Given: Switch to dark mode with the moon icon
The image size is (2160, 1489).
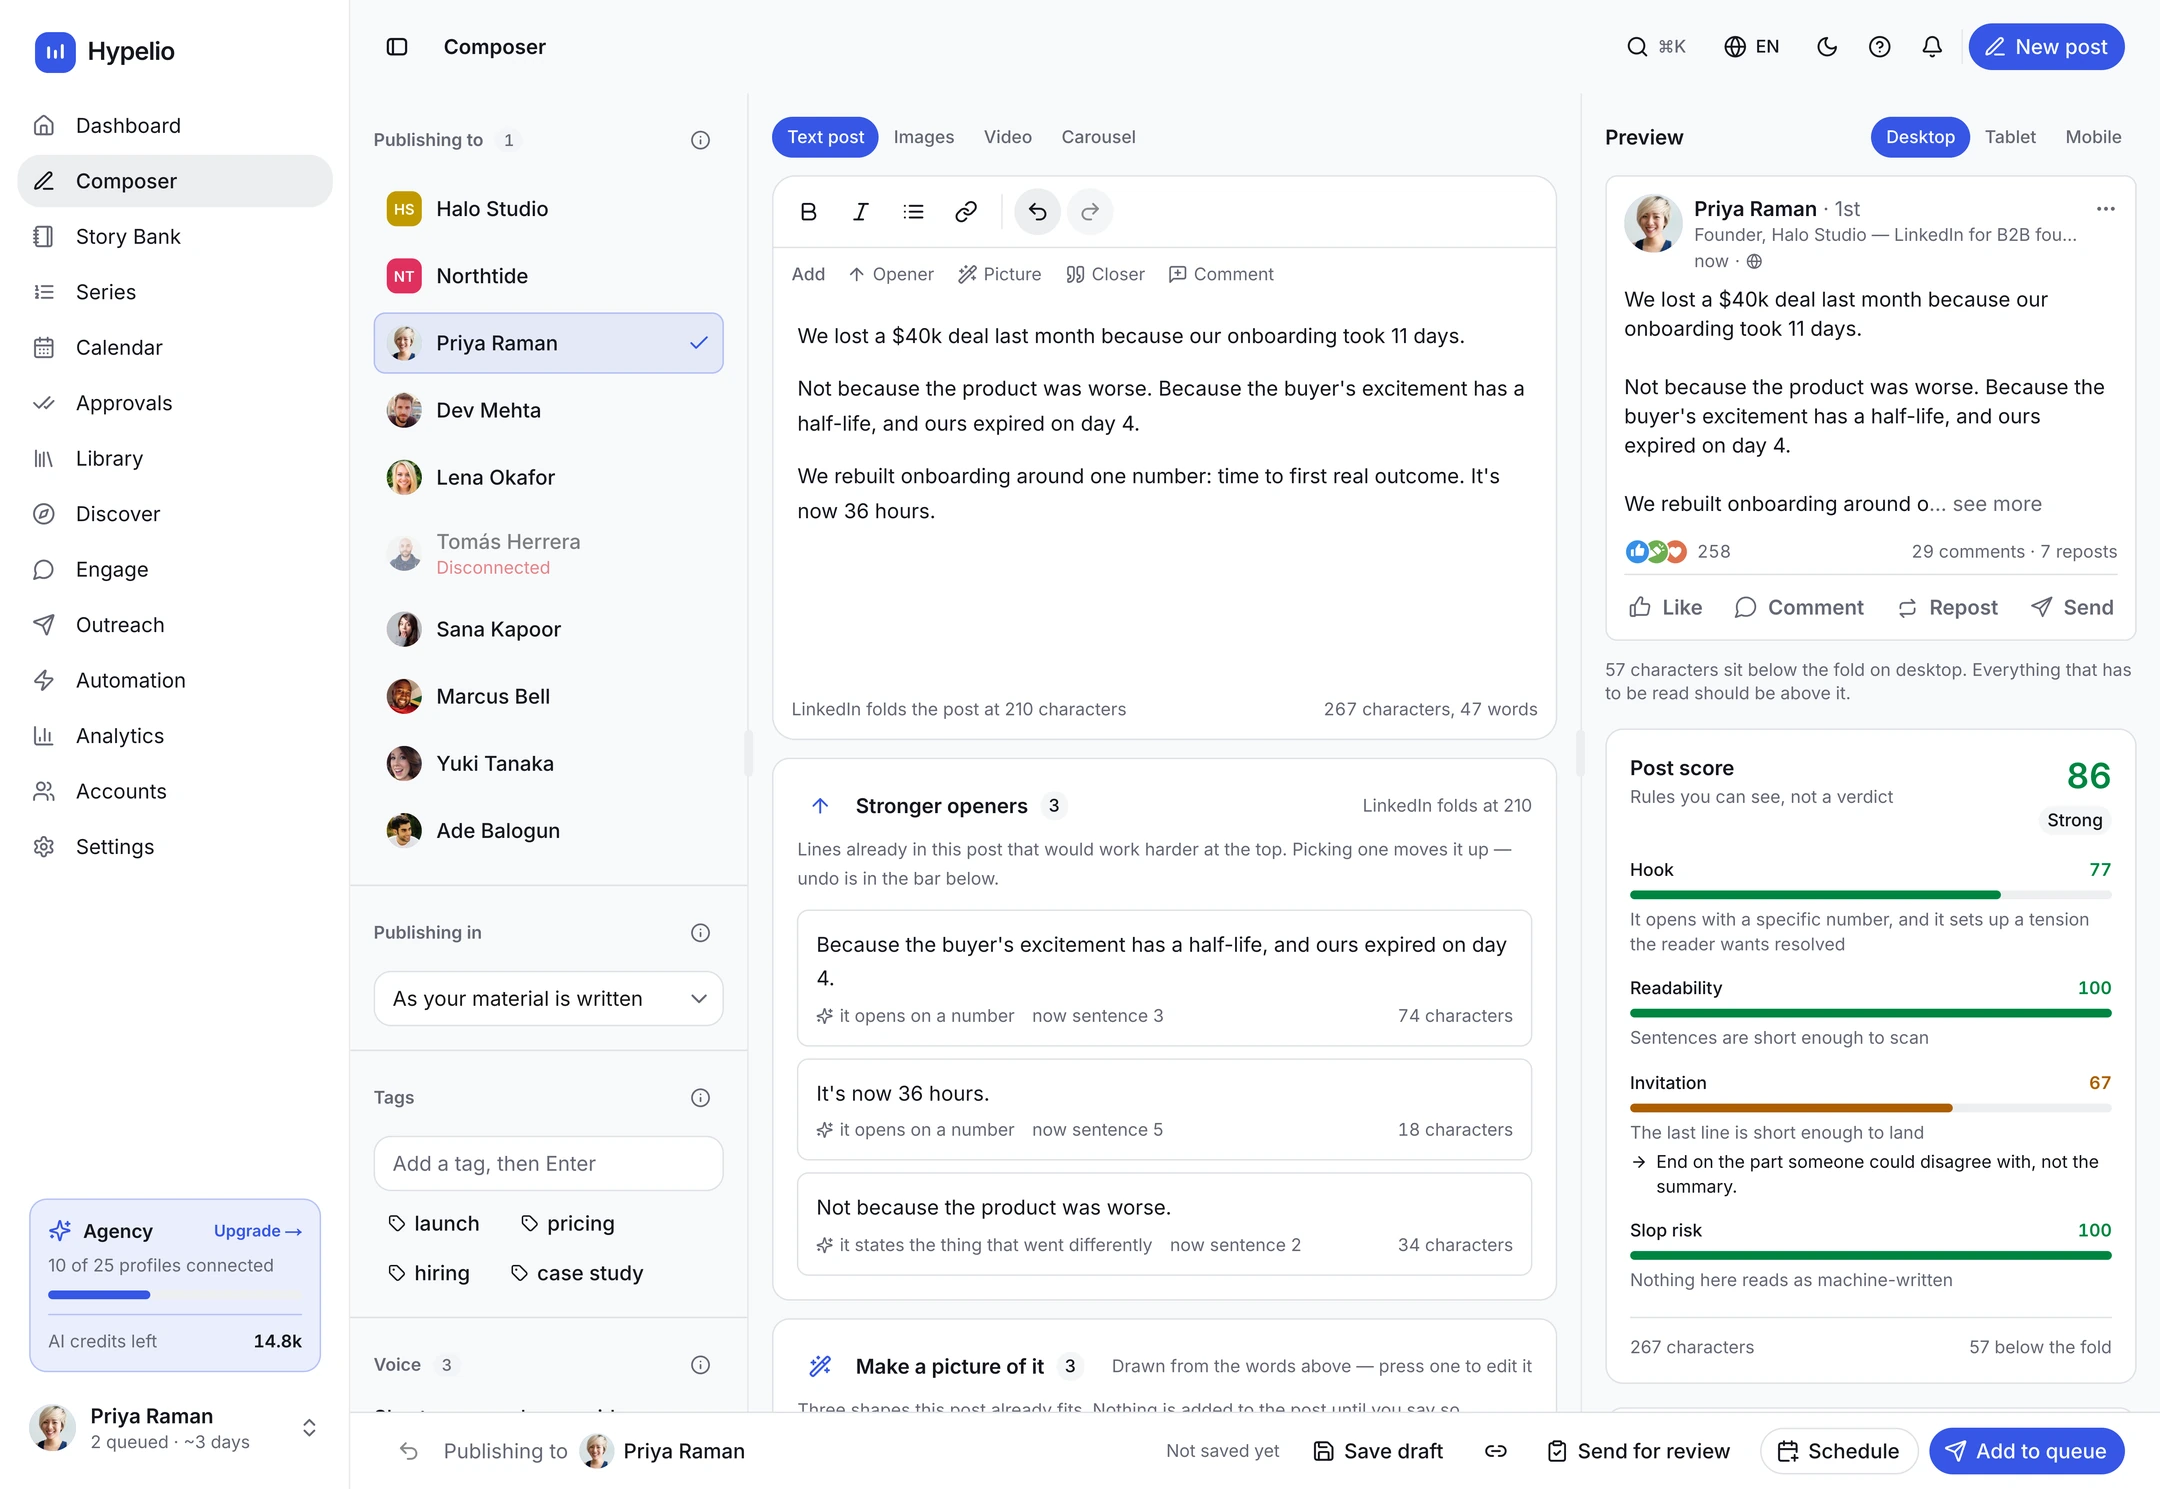Looking at the screenshot, I should point(1827,47).
